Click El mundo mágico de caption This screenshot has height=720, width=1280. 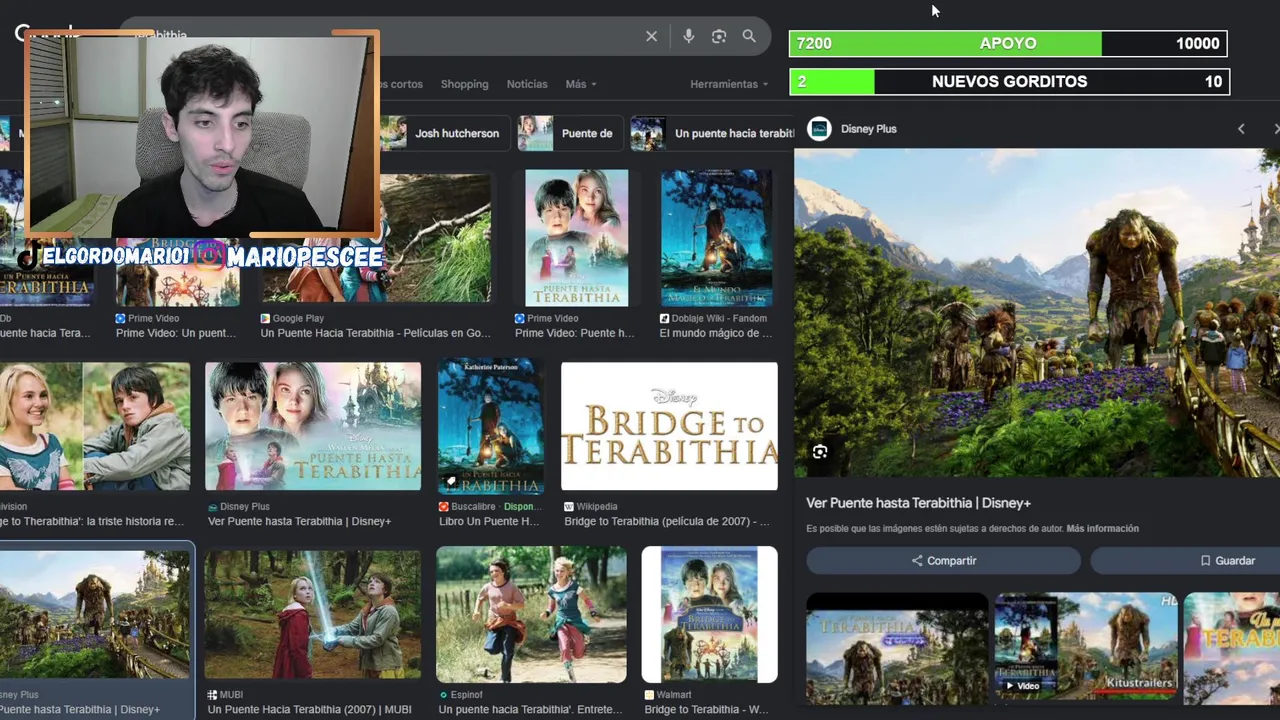(716, 333)
